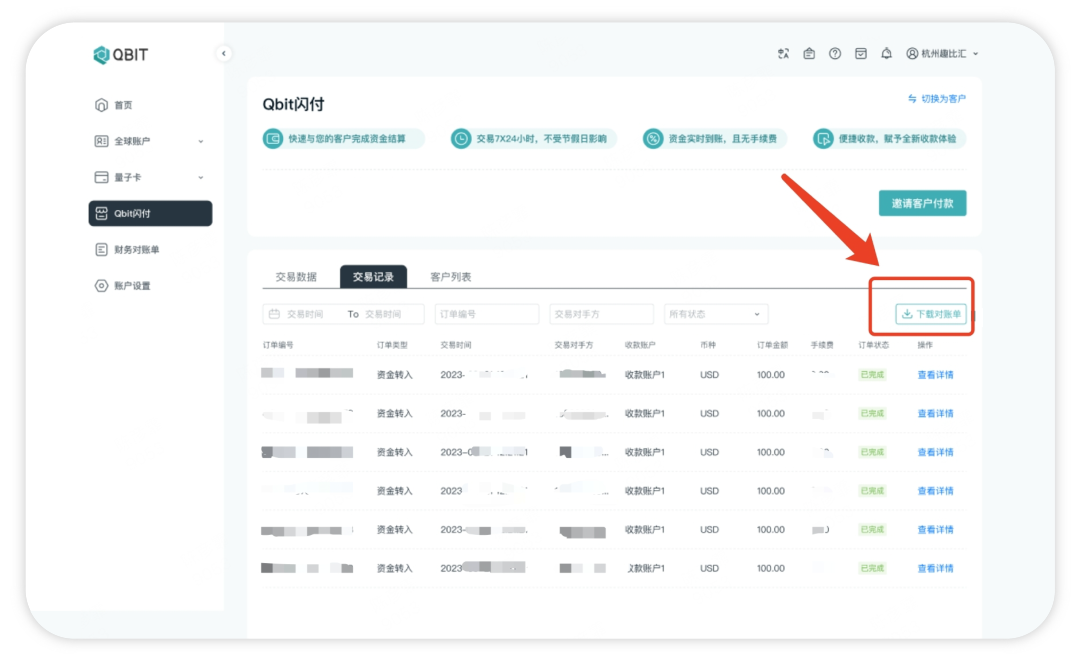The image size is (1080, 662).
Task: Click the icon beside 便捷收款
Action: tap(823, 139)
